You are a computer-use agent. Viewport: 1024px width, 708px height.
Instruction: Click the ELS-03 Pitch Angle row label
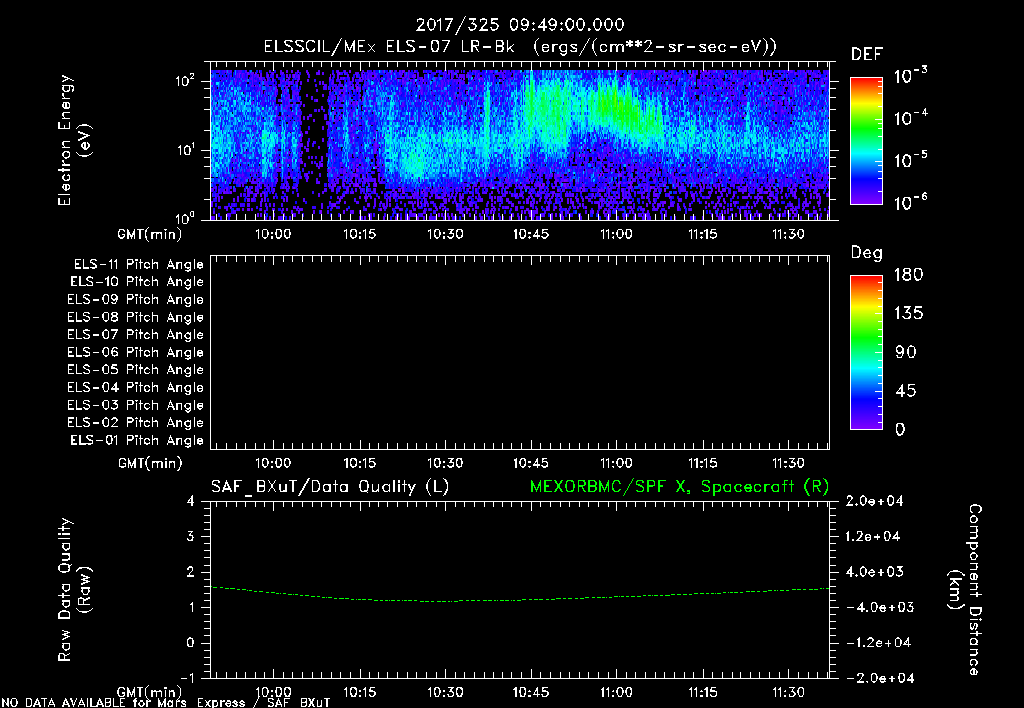tap(135, 405)
